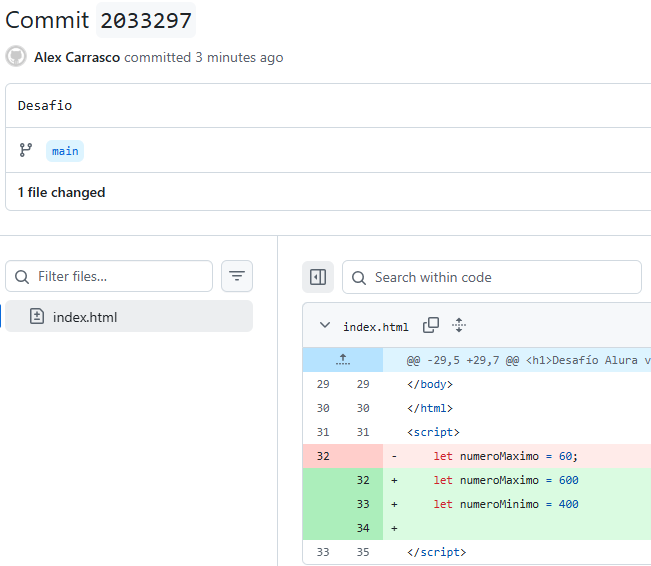Viewport: 651px width, 566px height.
Task: Click the '1 file changed' text
Action: pos(61,192)
